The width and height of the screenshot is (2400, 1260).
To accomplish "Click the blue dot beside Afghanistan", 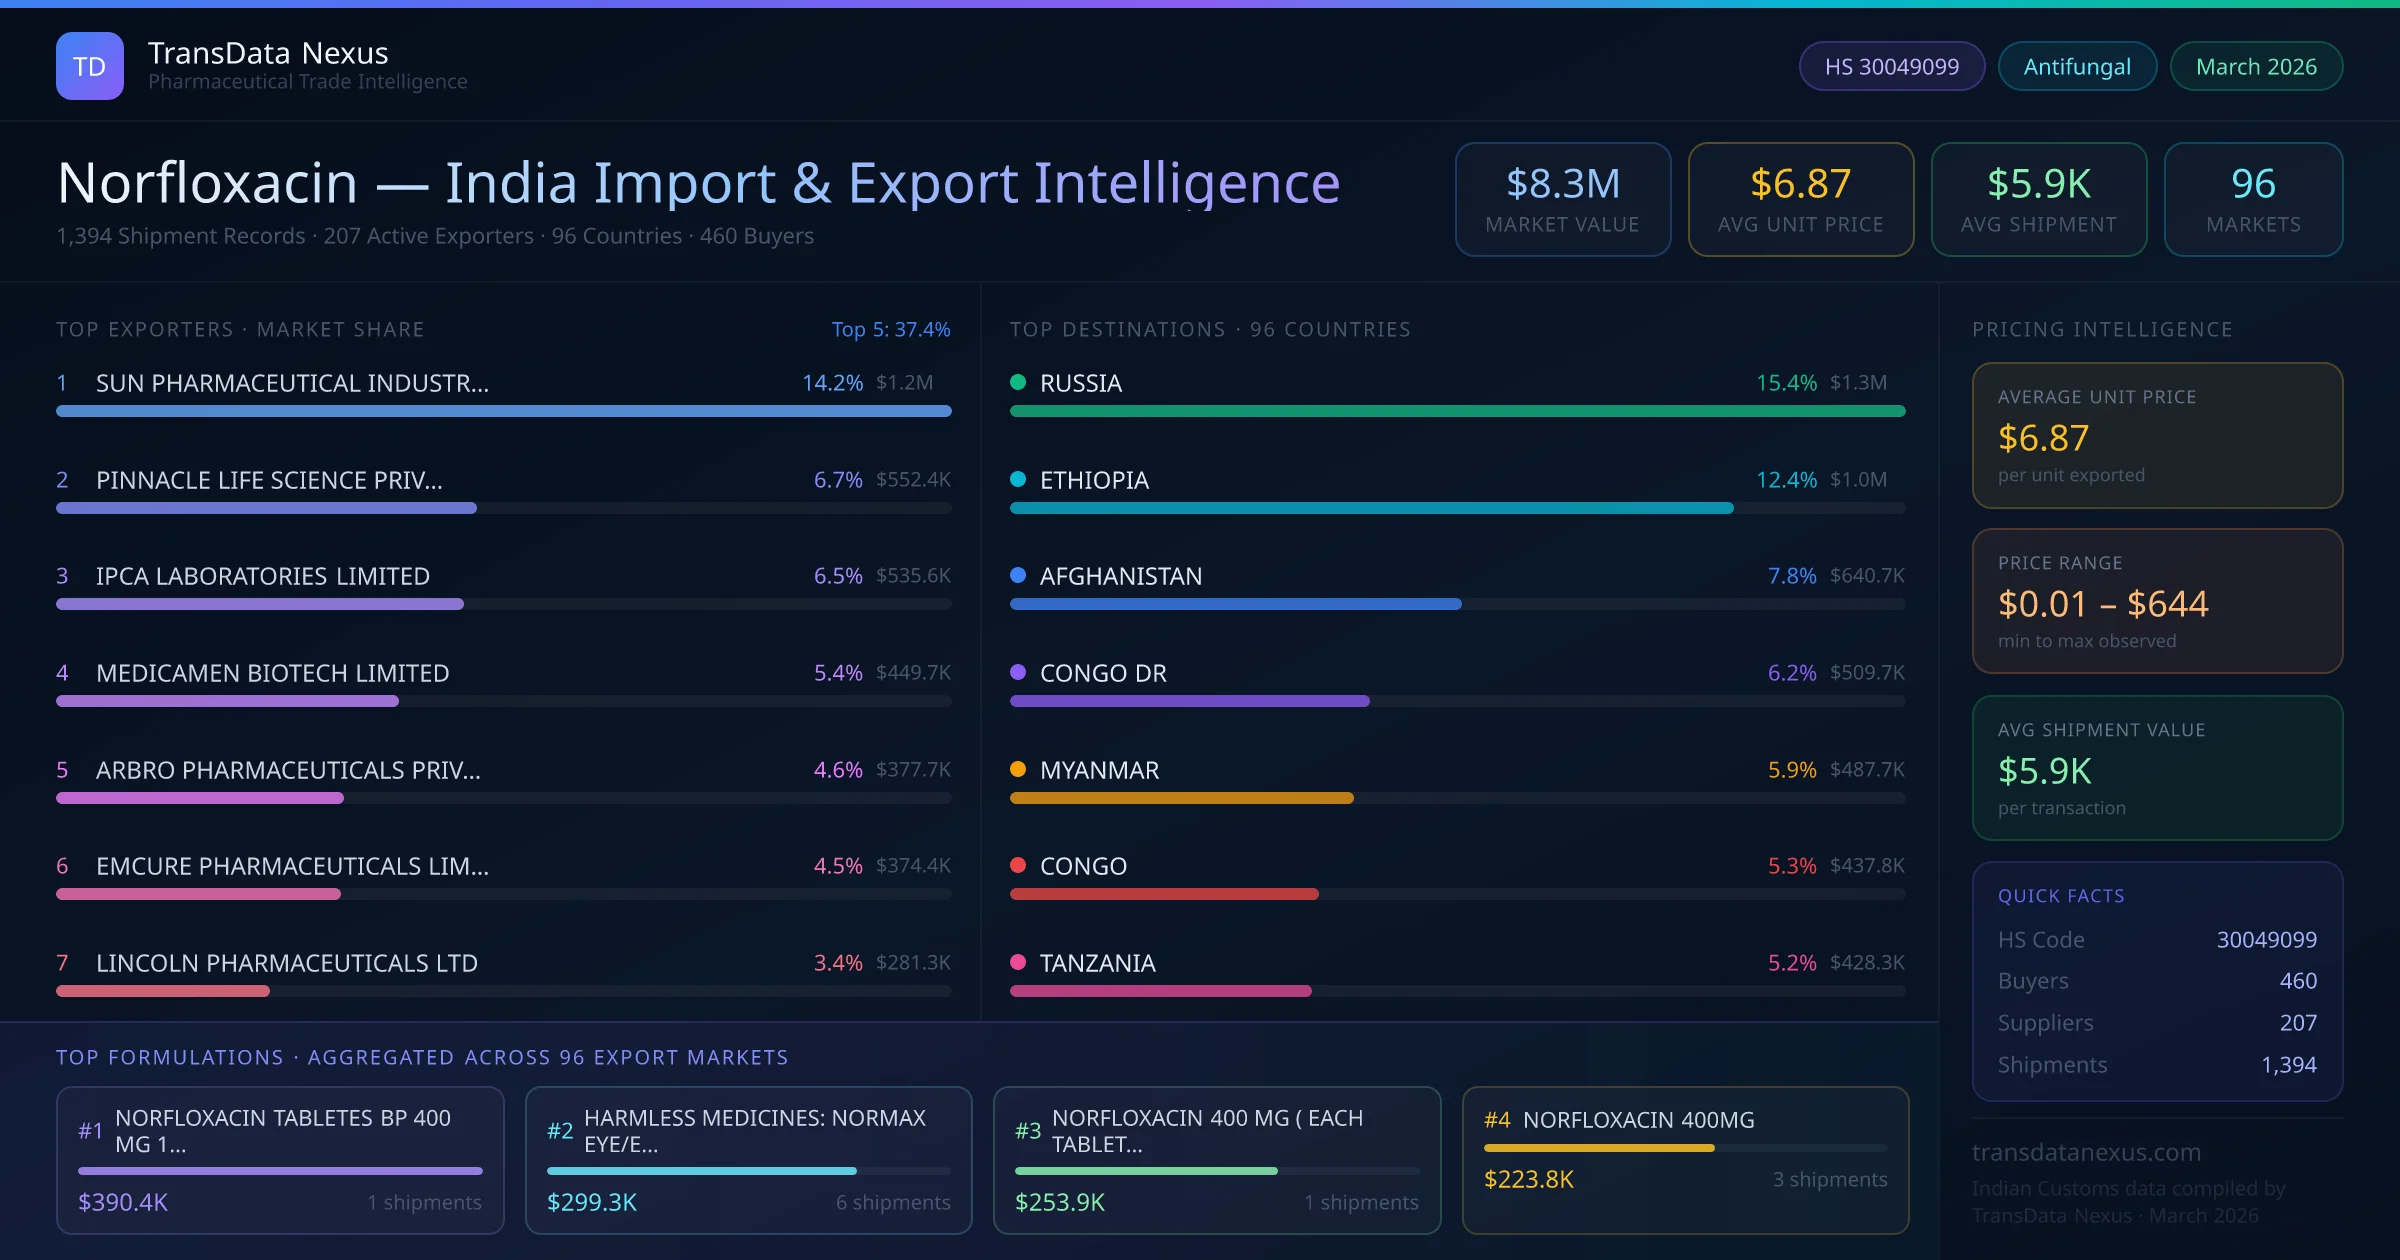I will tap(1018, 575).
